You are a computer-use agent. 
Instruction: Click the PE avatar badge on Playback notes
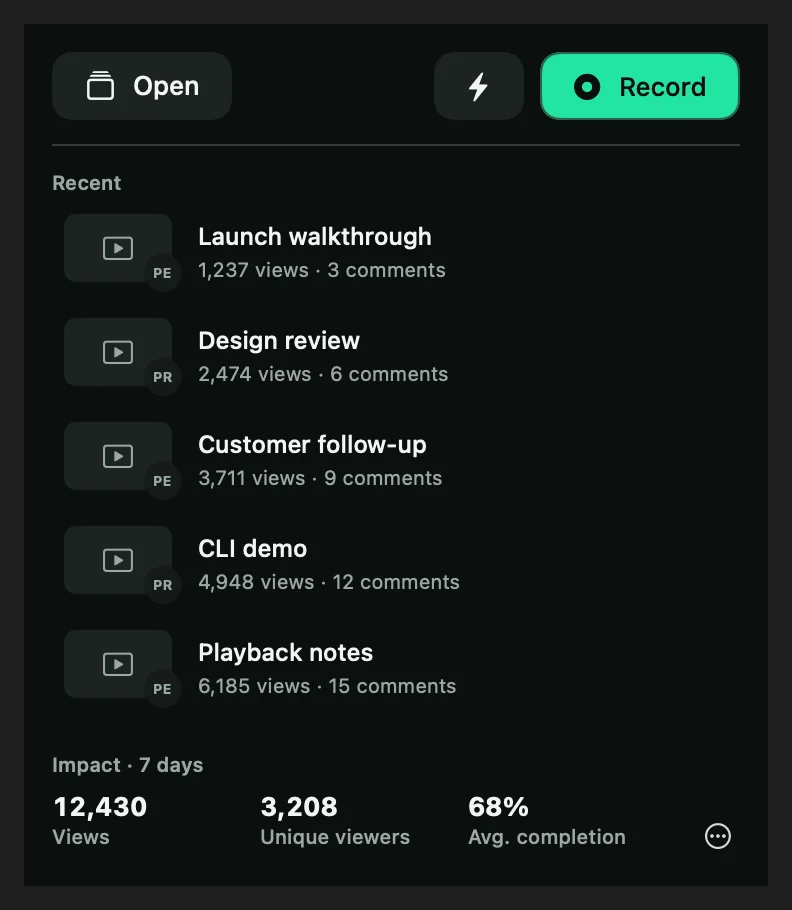tap(162, 688)
